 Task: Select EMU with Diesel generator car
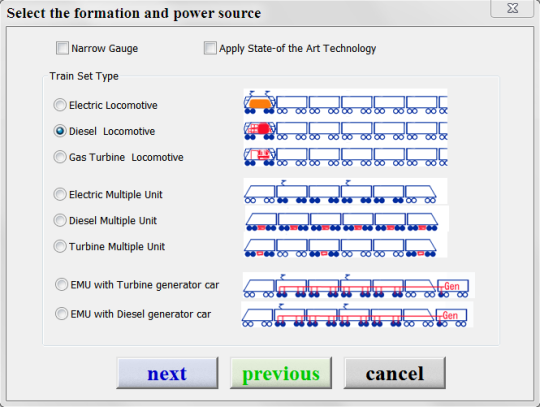61,314
